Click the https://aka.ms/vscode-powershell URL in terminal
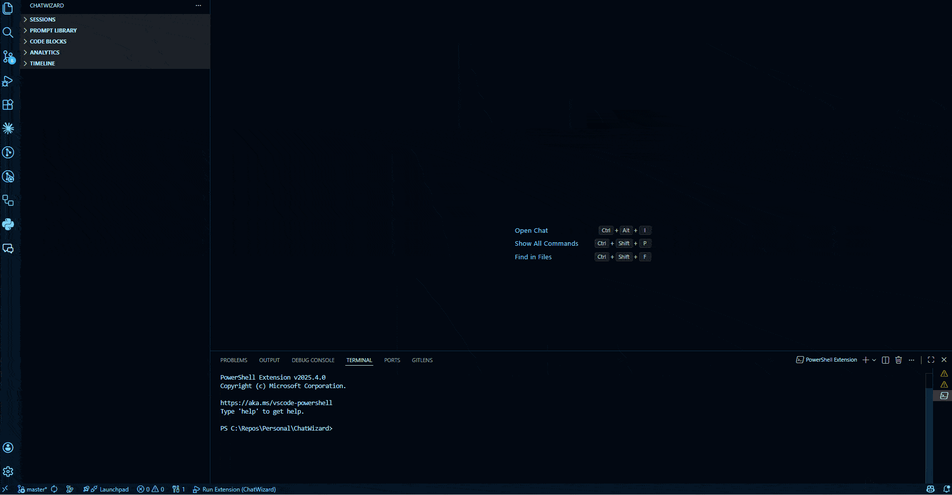The image size is (952, 495). pos(276,403)
